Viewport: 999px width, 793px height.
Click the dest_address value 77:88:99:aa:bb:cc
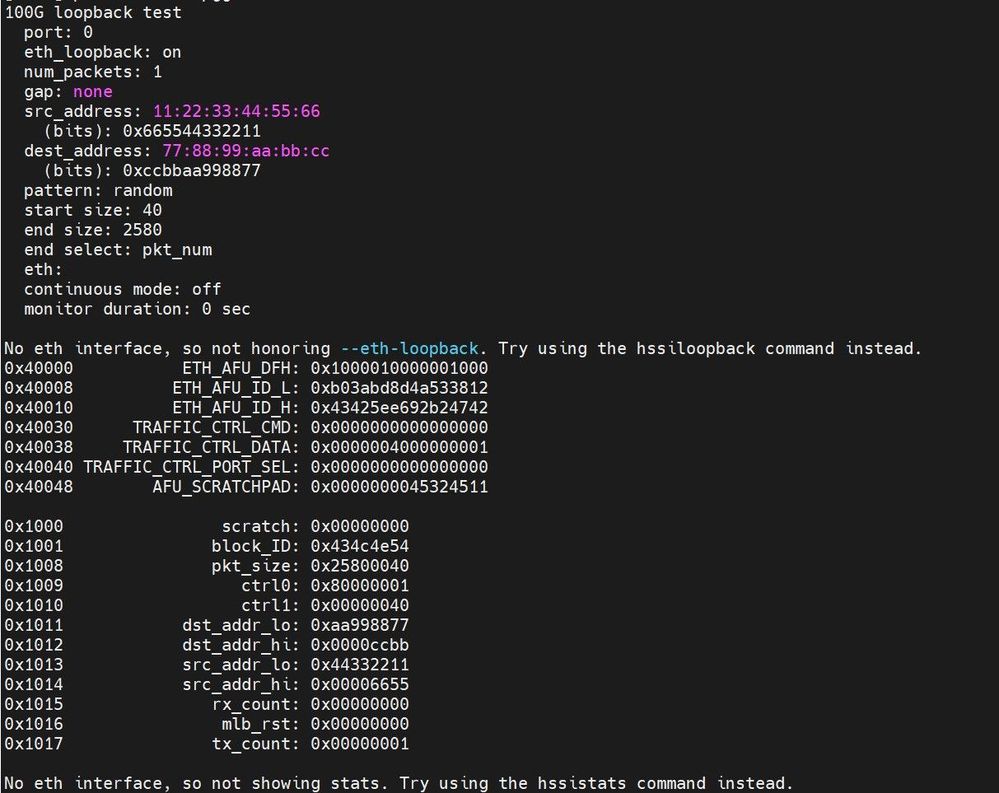246,151
